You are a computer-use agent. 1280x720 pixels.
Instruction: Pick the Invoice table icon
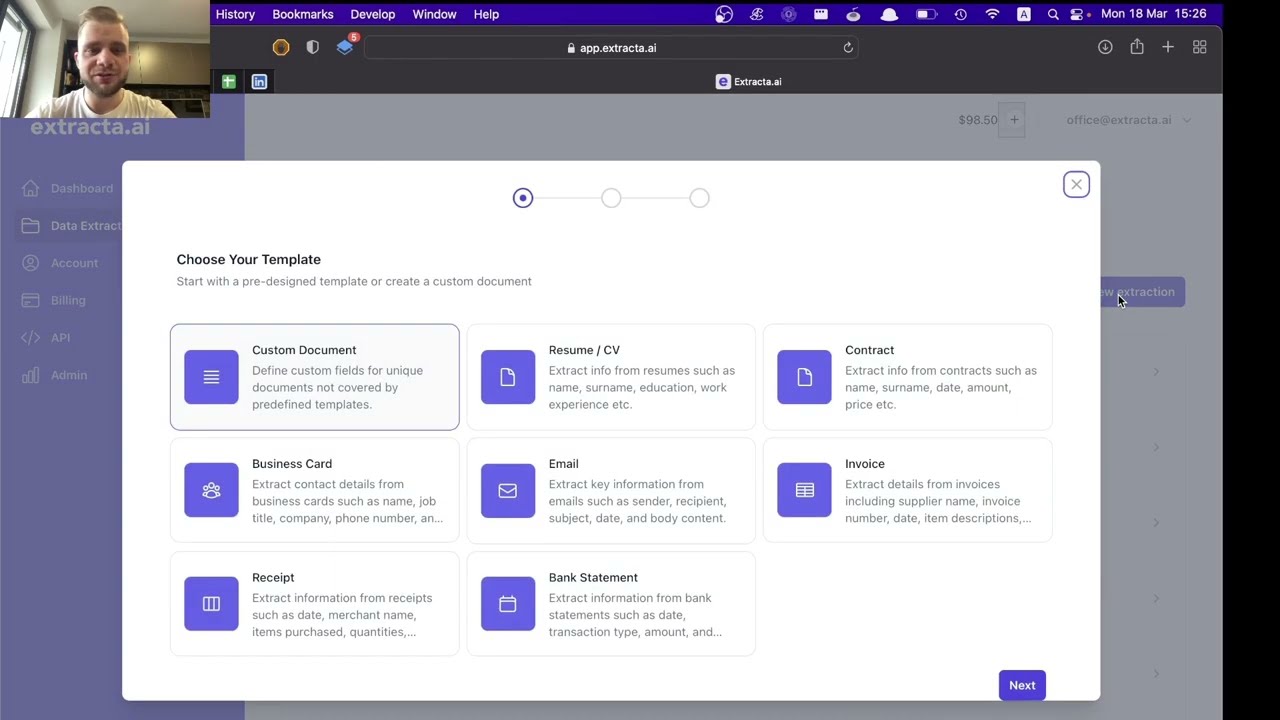tap(804, 490)
